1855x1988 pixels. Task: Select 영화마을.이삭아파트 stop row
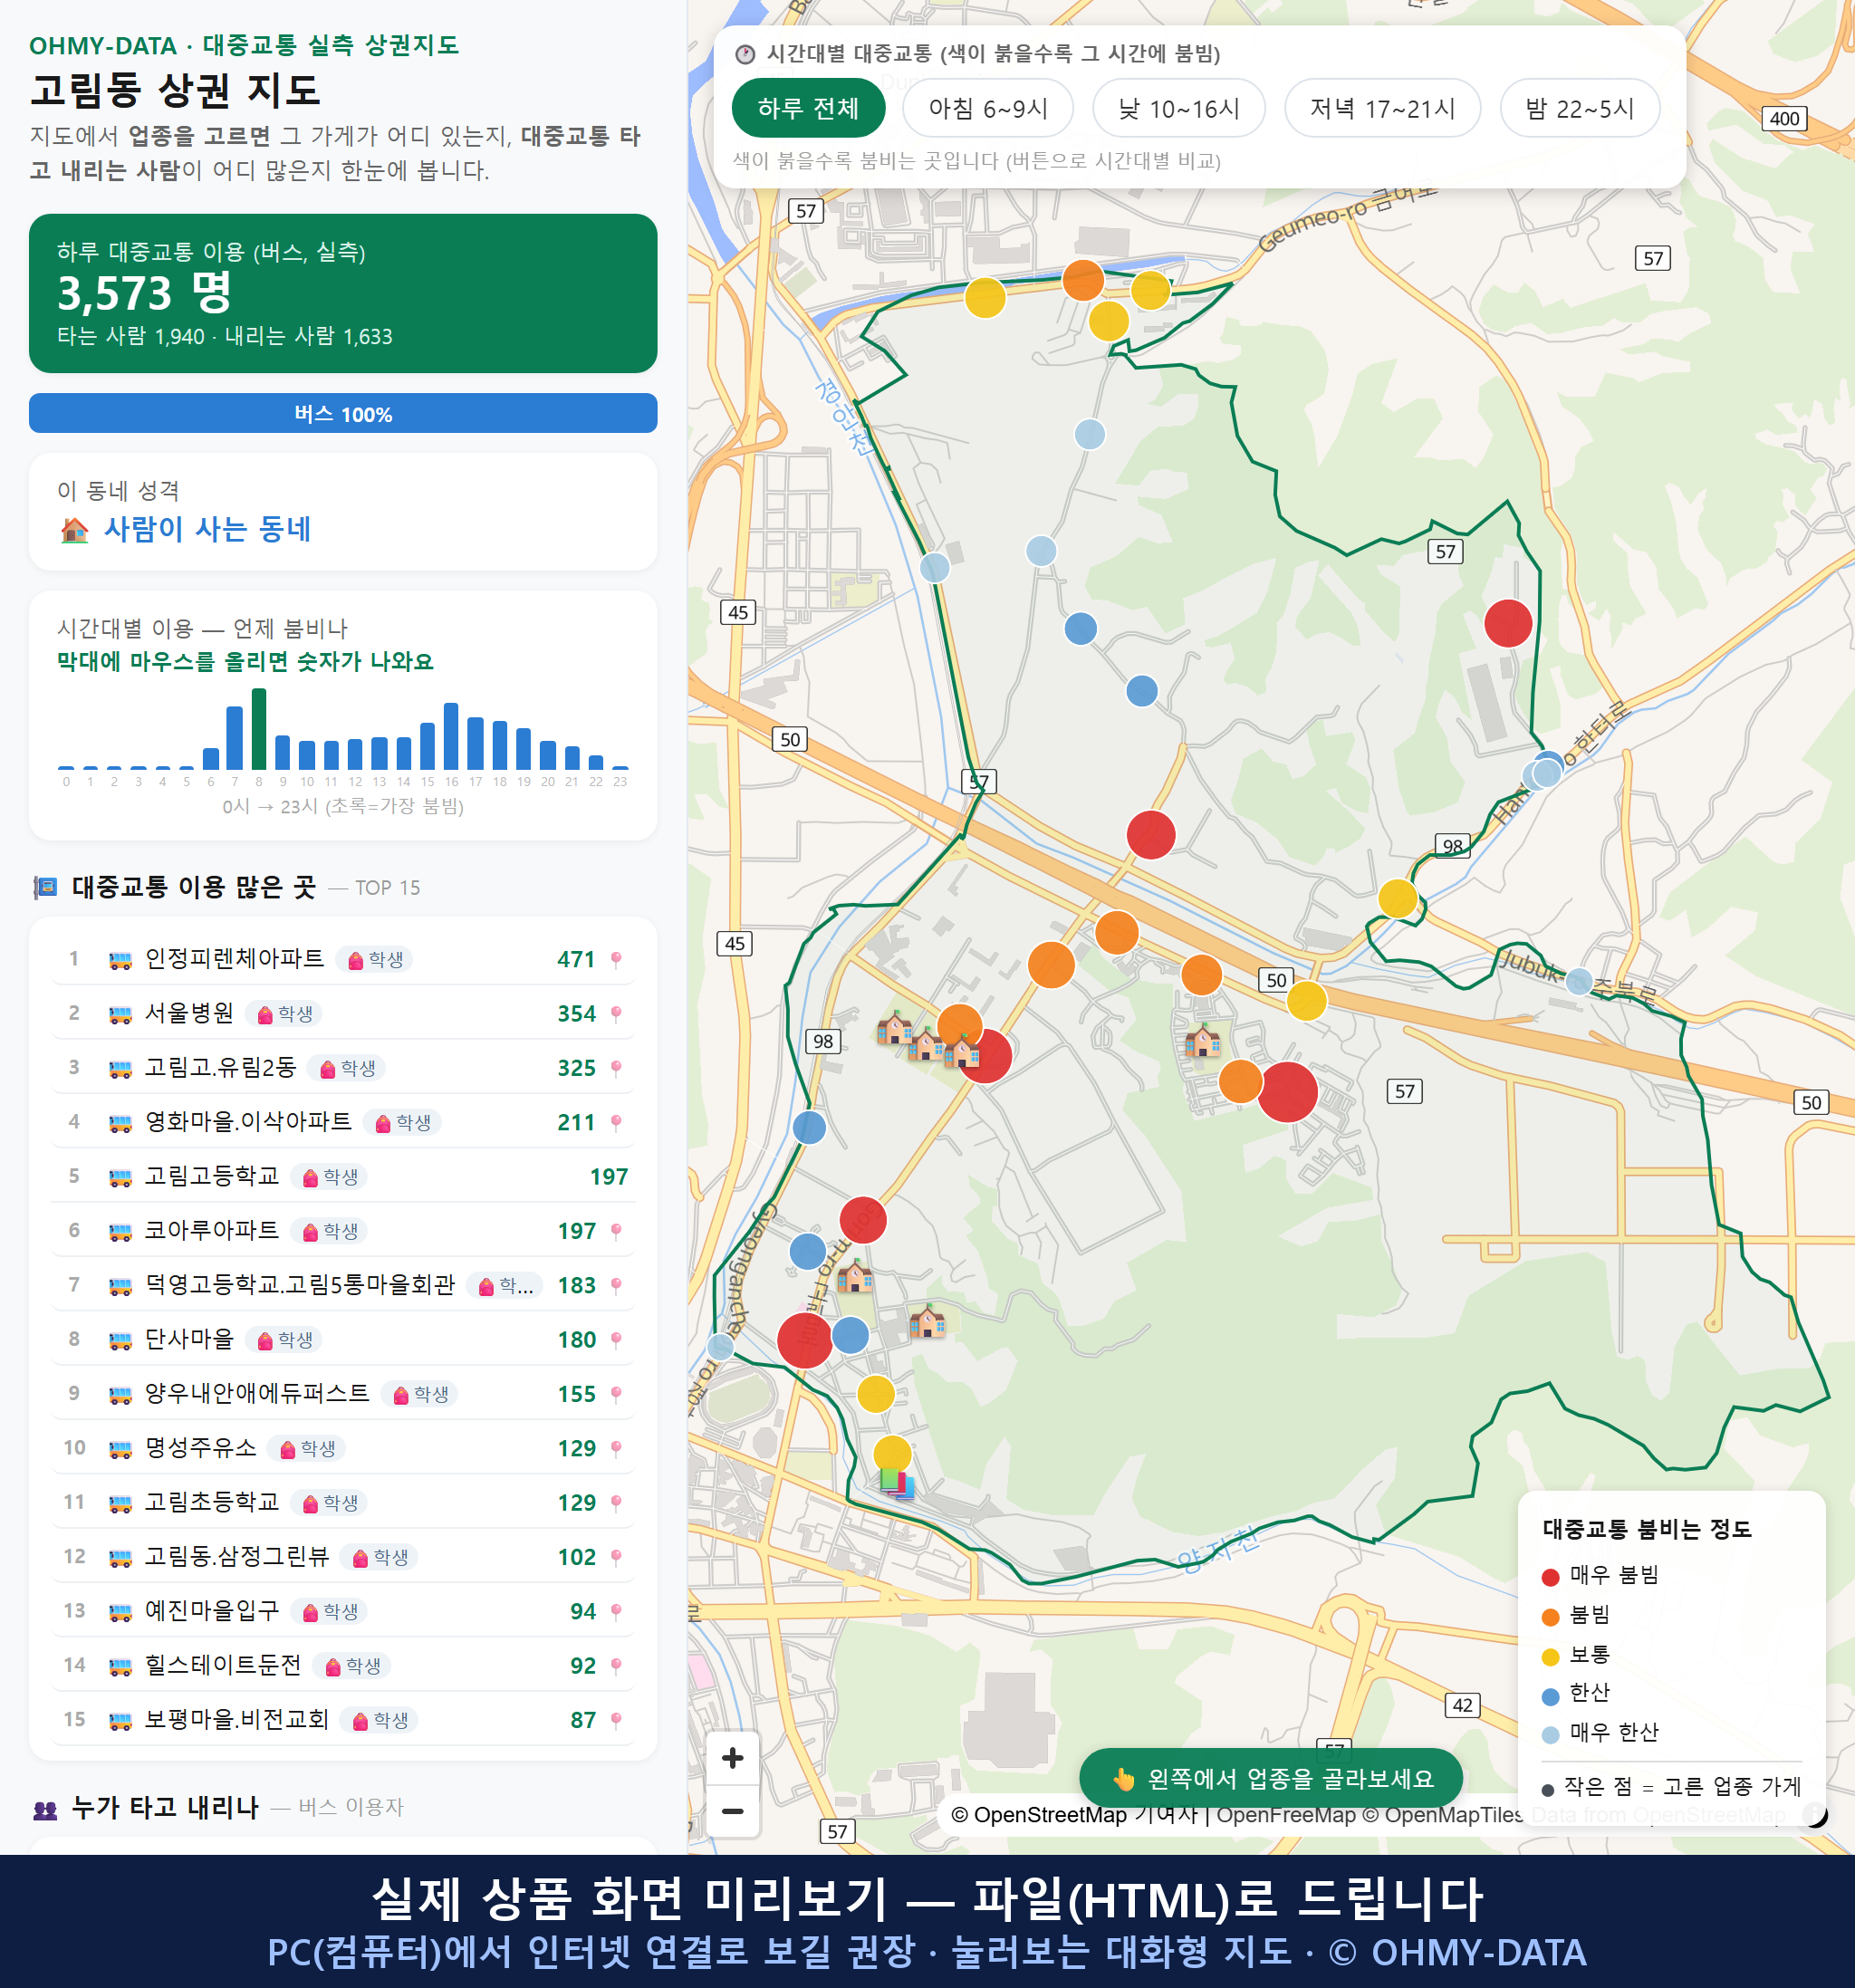point(342,1122)
